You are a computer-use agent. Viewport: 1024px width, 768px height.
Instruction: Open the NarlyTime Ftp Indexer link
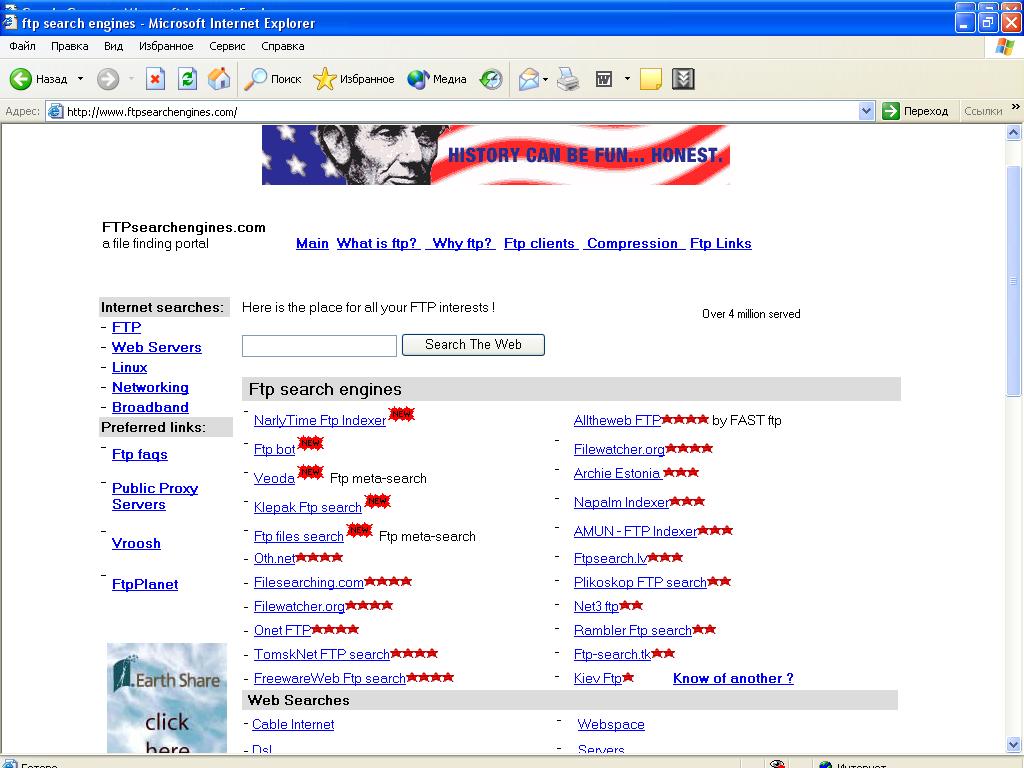point(320,421)
